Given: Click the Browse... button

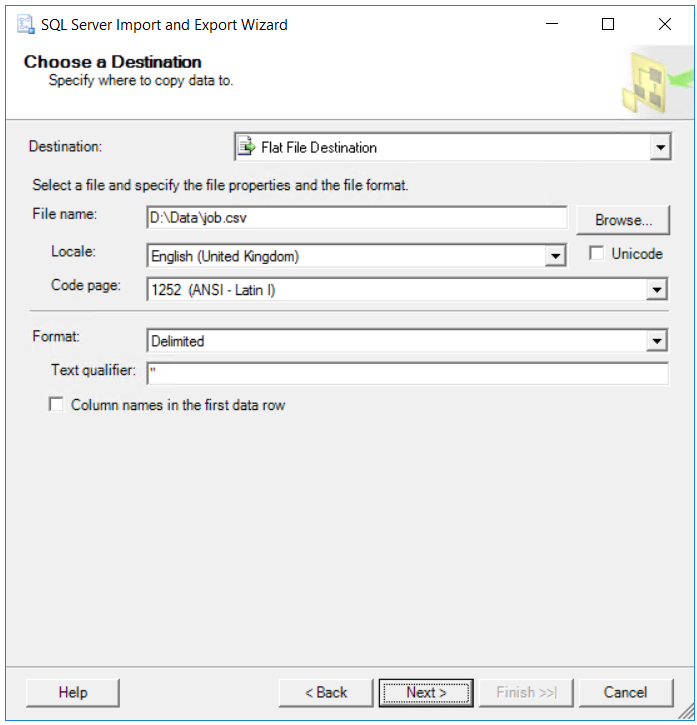Looking at the screenshot, I should point(623,220).
